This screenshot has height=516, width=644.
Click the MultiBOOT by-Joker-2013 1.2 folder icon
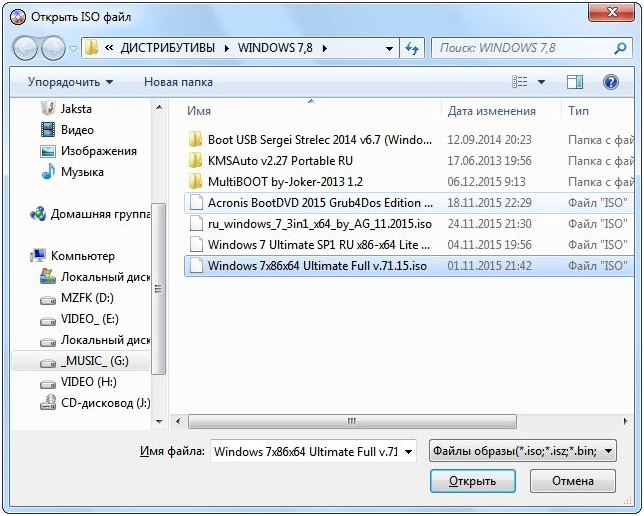(196, 181)
